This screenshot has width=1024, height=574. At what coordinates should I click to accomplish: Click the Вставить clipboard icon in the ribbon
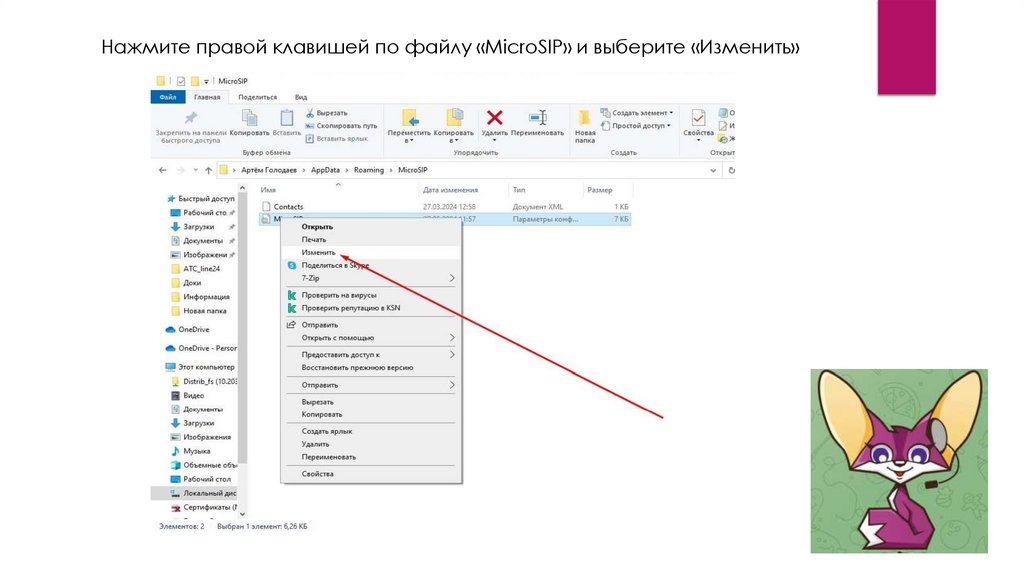click(287, 118)
